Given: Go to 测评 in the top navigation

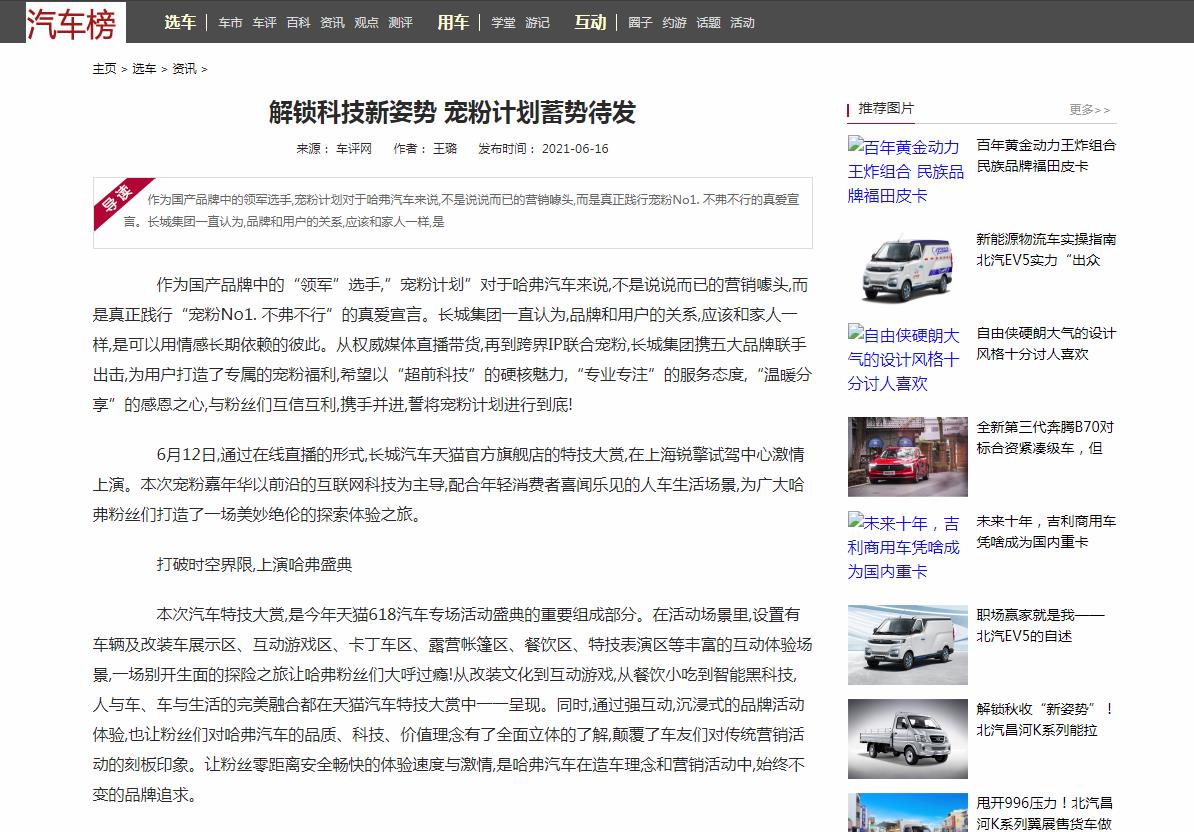Looking at the screenshot, I should [x=401, y=23].
